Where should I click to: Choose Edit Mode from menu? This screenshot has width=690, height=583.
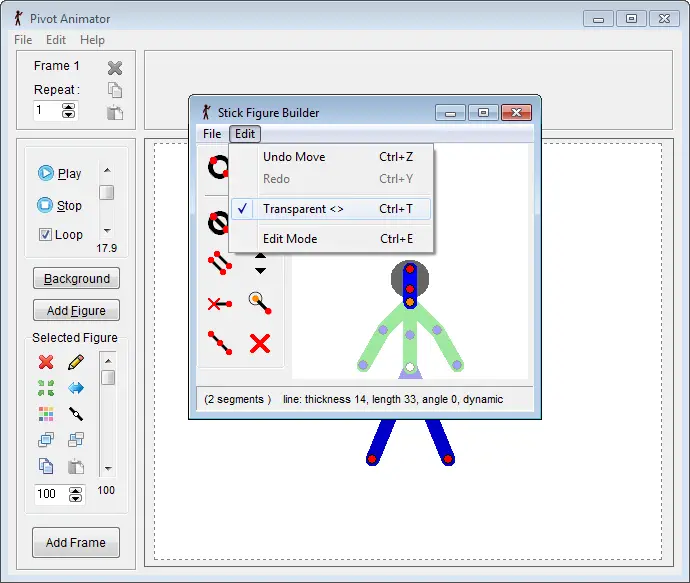click(x=330, y=239)
